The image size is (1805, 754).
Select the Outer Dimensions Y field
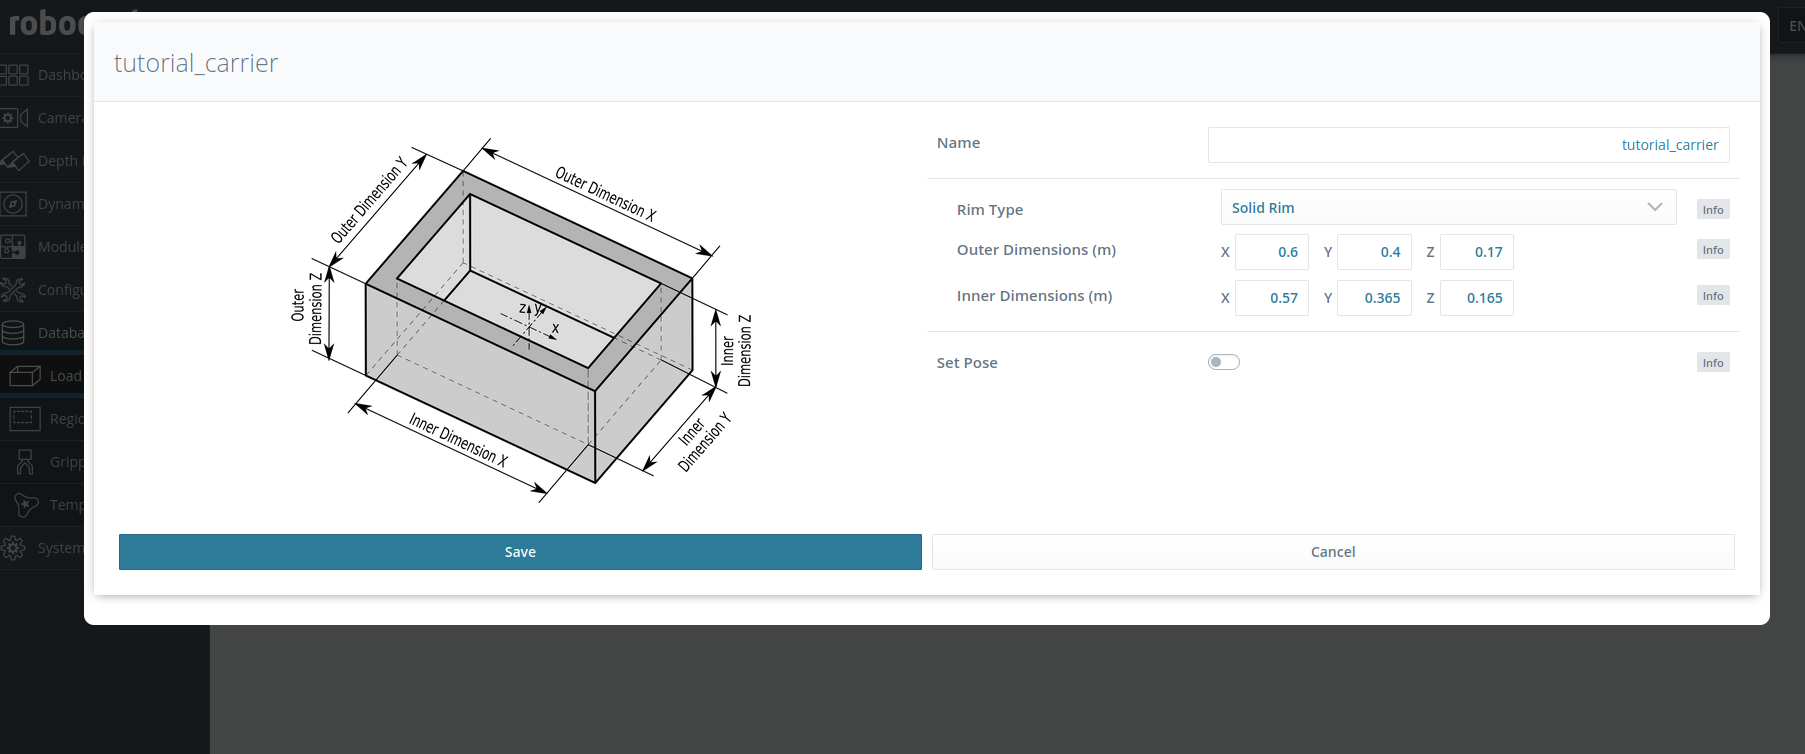coord(1374,252)
